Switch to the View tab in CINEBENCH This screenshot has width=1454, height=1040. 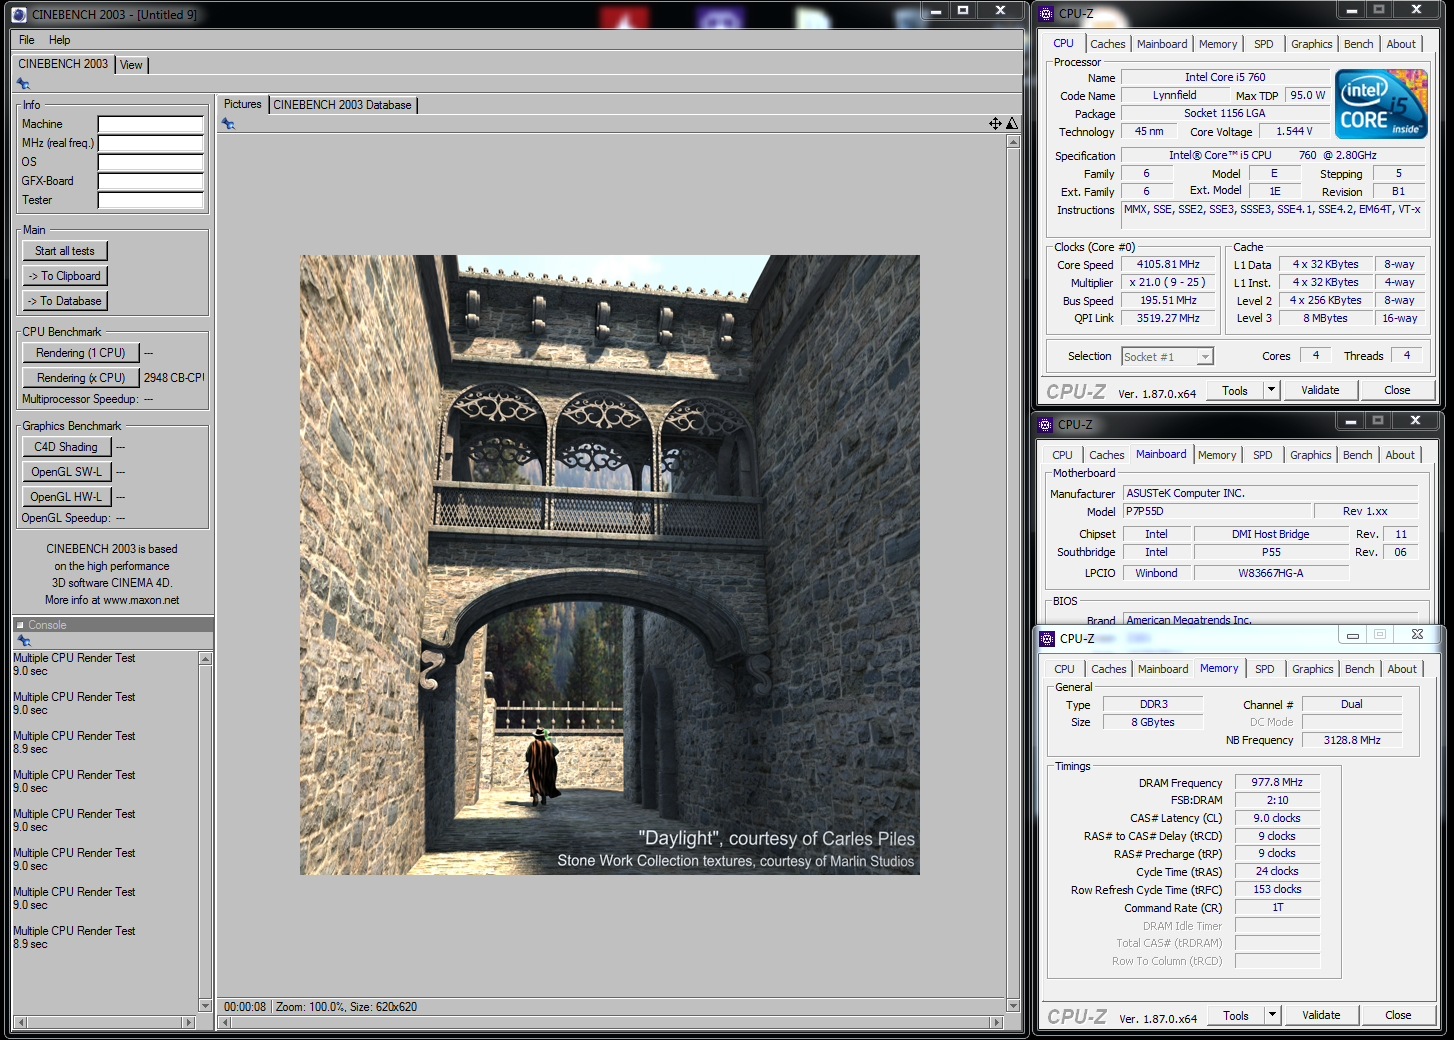click(131, 65)
